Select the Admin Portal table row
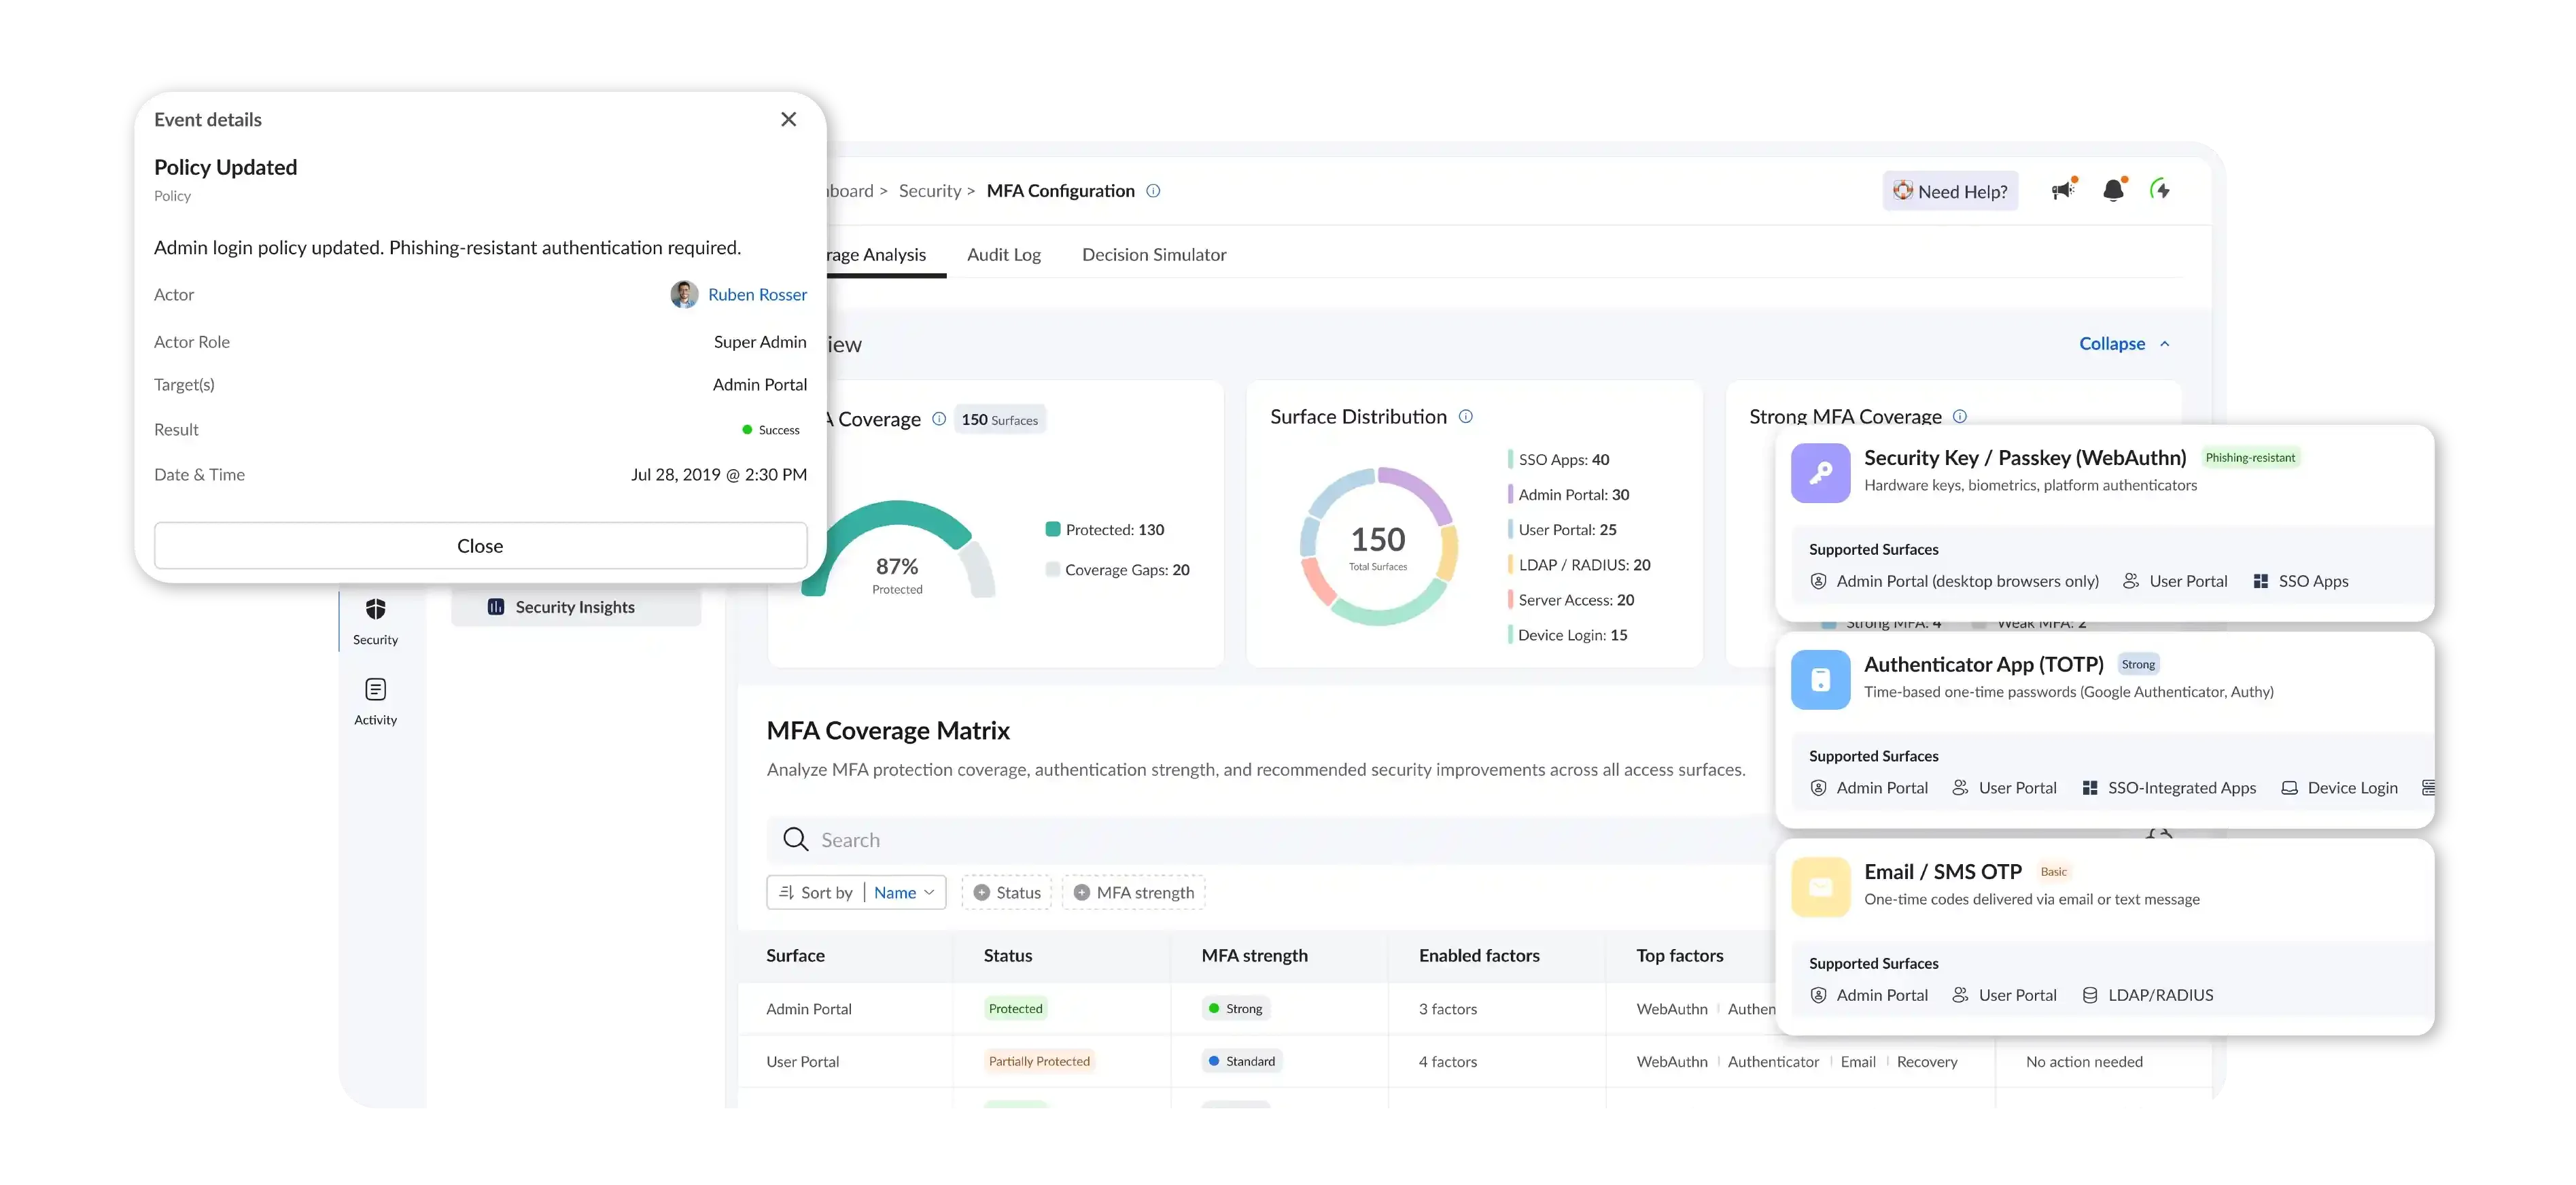This screenshot has height=1185, width=2576. click(x=1256, y=1008)
